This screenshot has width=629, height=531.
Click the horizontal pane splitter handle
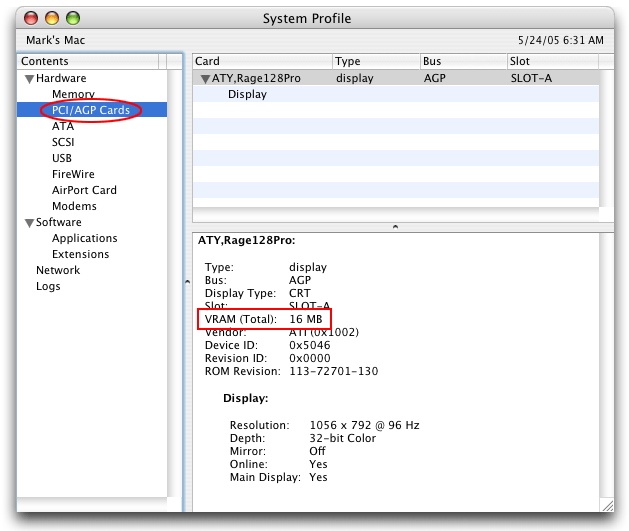395,227
